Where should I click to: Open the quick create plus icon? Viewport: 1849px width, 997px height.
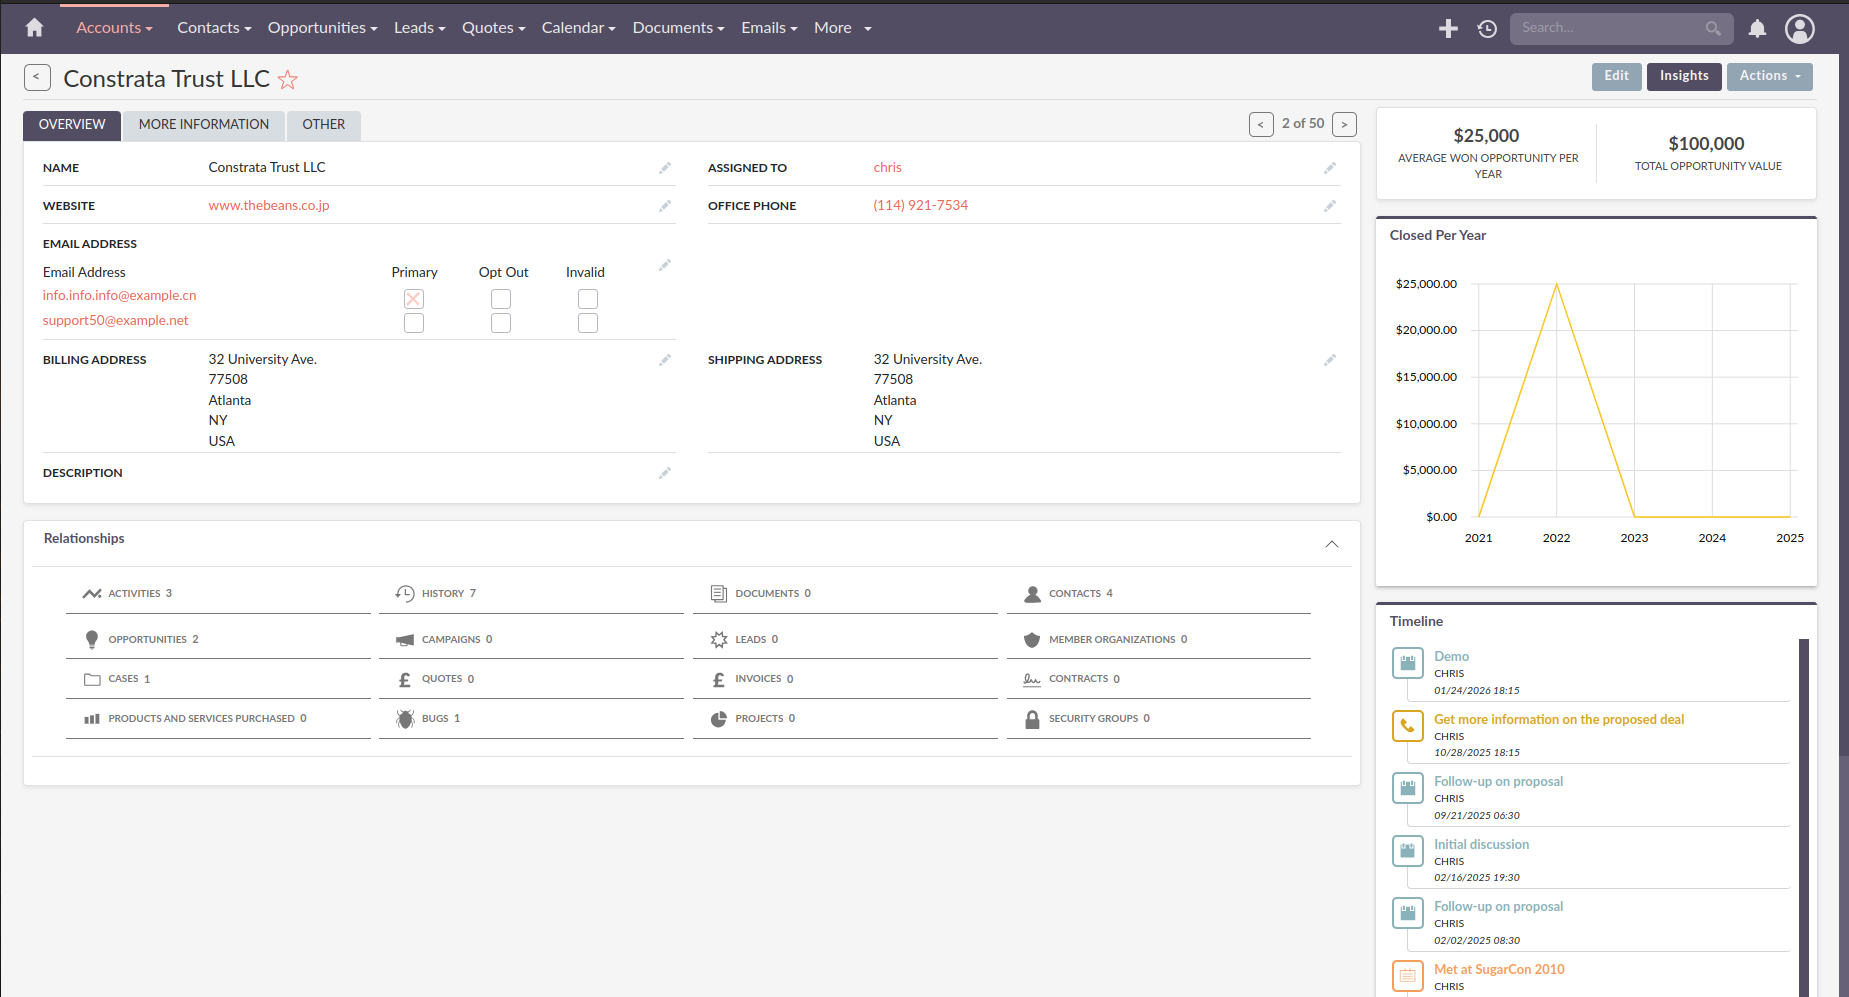tap(1448, 29)
